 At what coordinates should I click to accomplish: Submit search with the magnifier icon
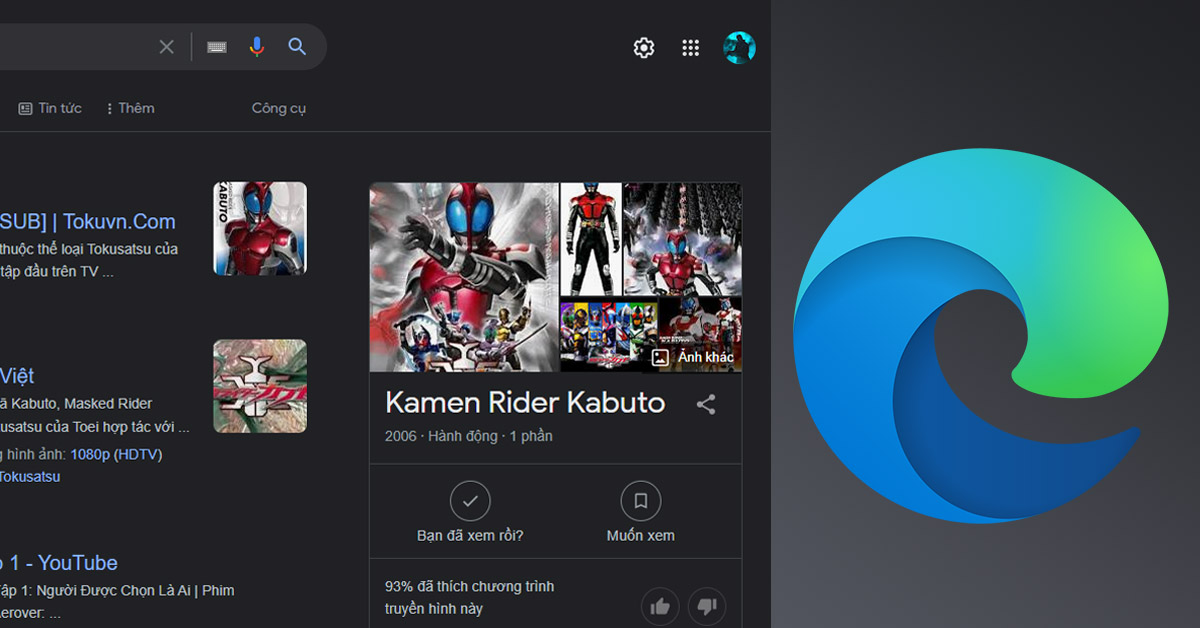[x=297, y=47]
